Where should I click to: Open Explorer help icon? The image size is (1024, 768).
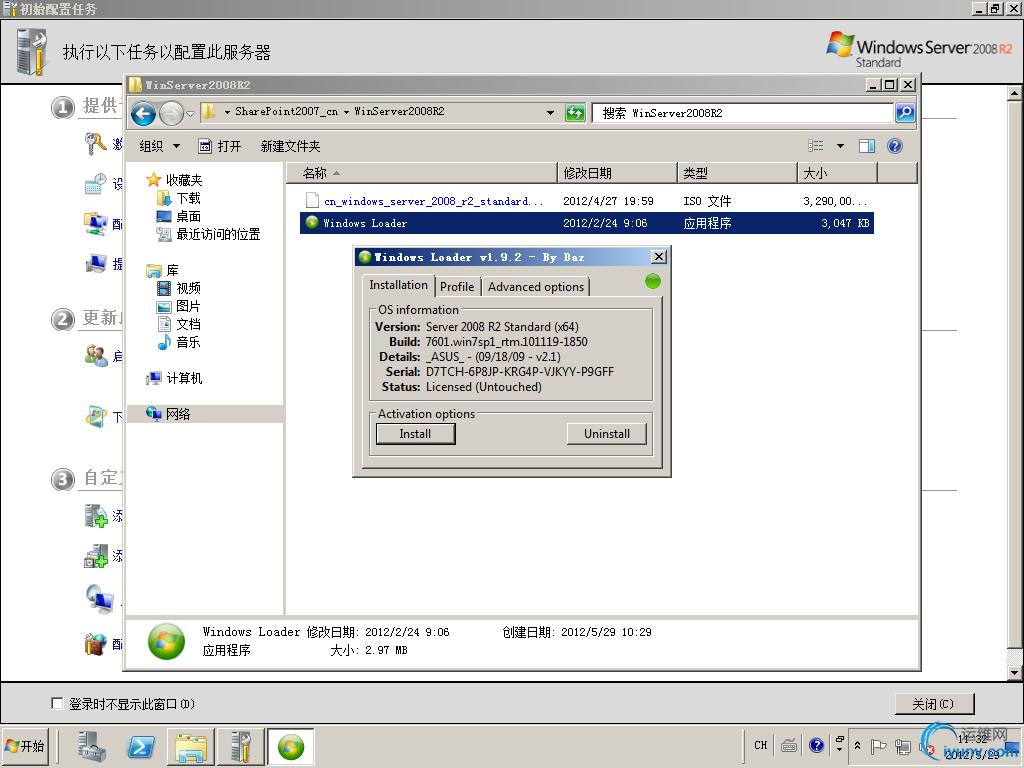tap(895, 146)
